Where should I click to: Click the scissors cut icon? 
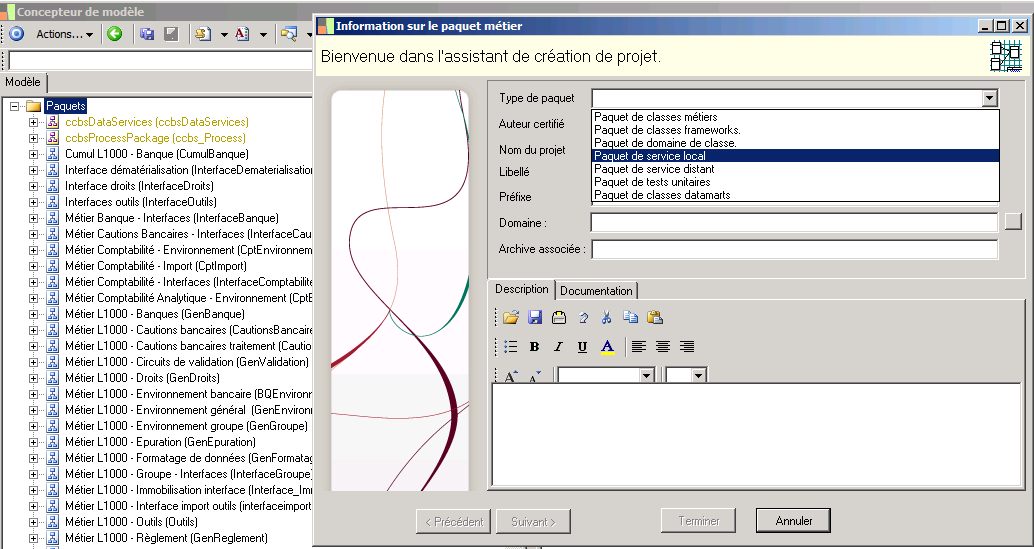pos(606,318)
